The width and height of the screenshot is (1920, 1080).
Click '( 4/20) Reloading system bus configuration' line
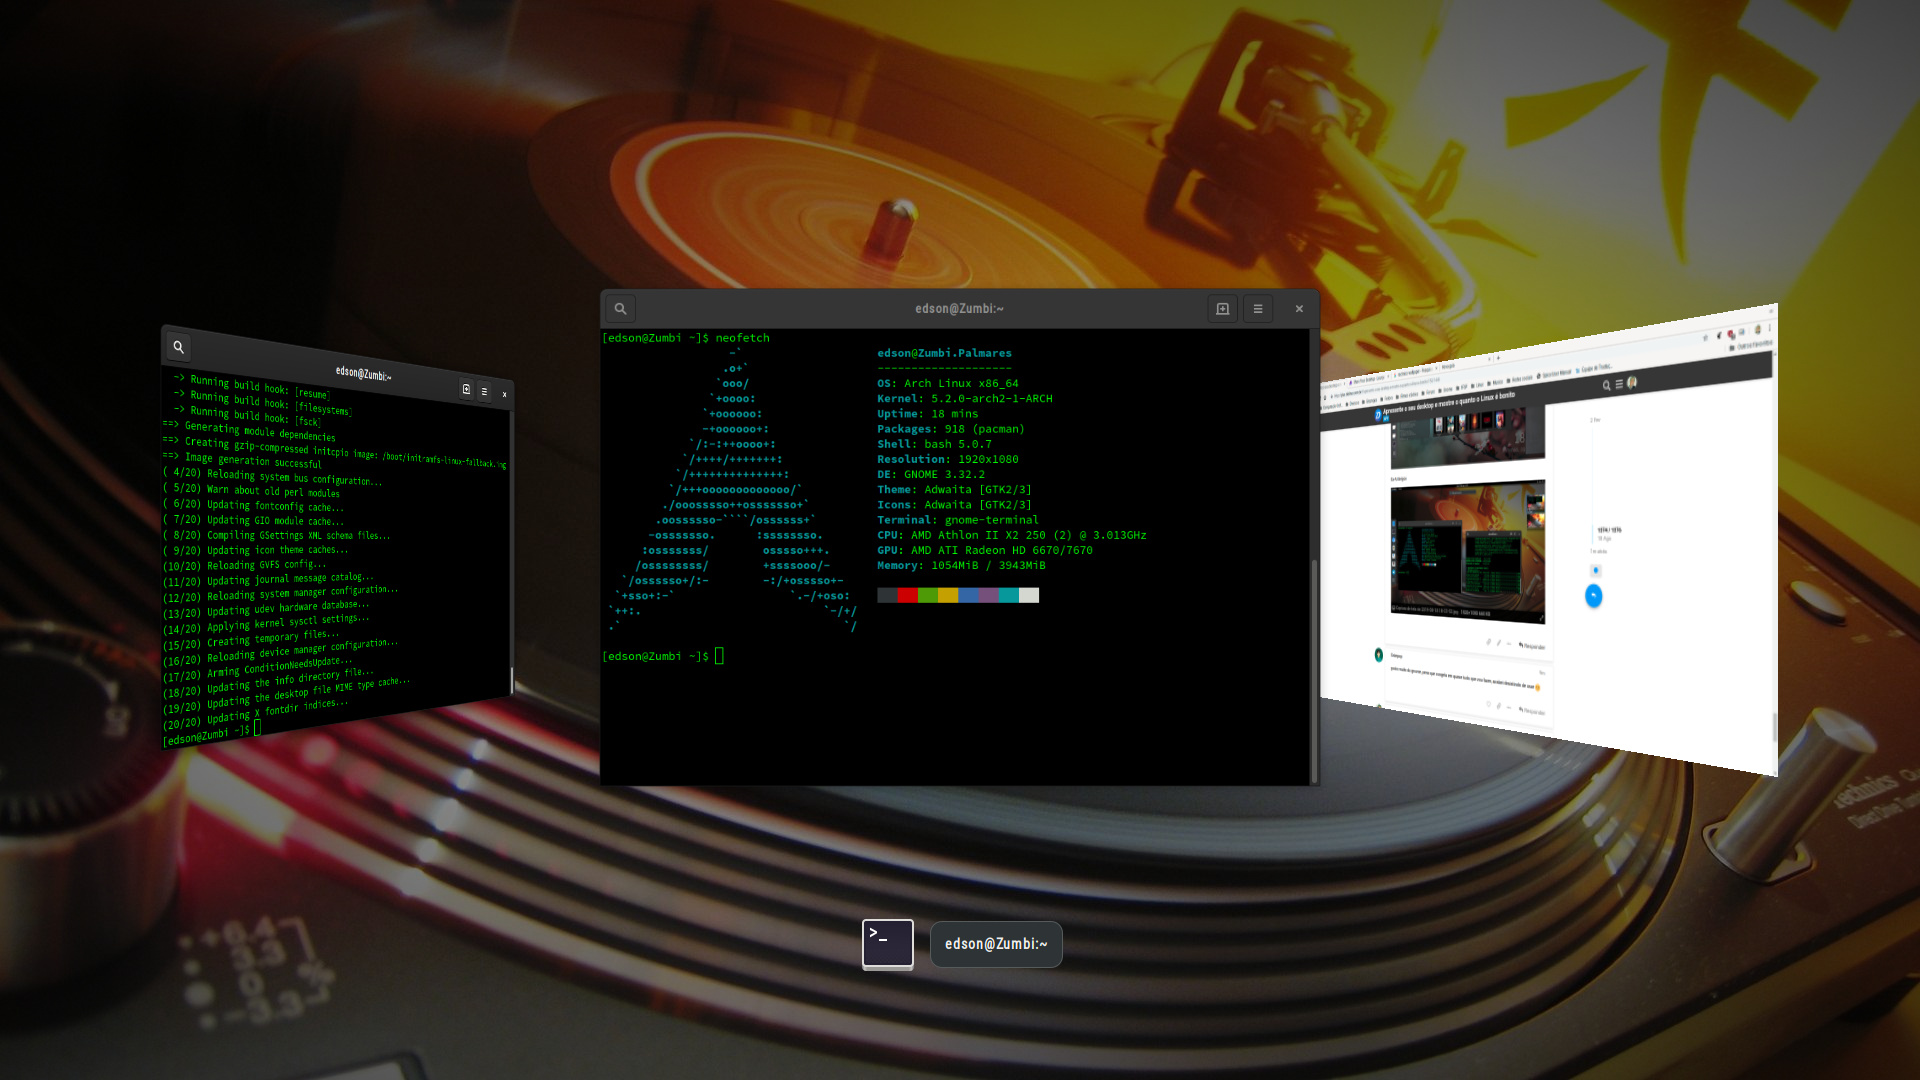point(272,476)
